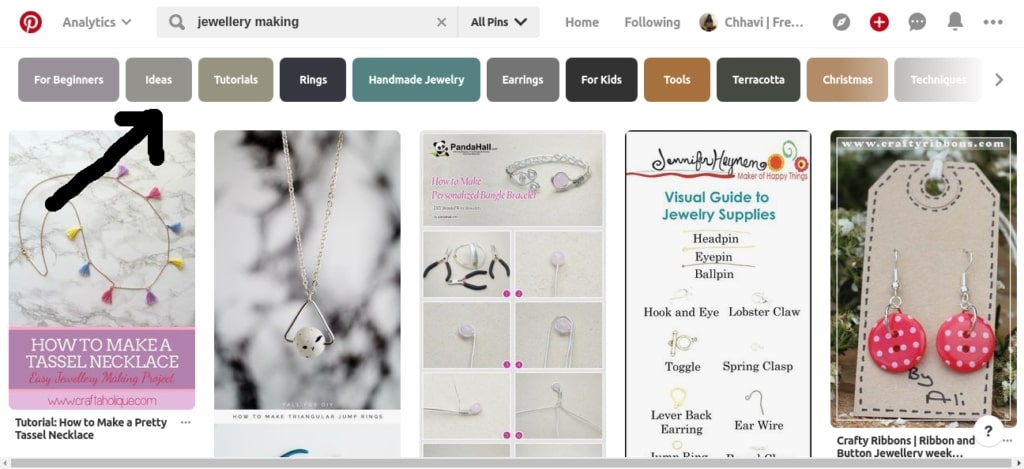1024x469 pixels.
Task: Click the question mark help button
Action: tap(989, 431)
